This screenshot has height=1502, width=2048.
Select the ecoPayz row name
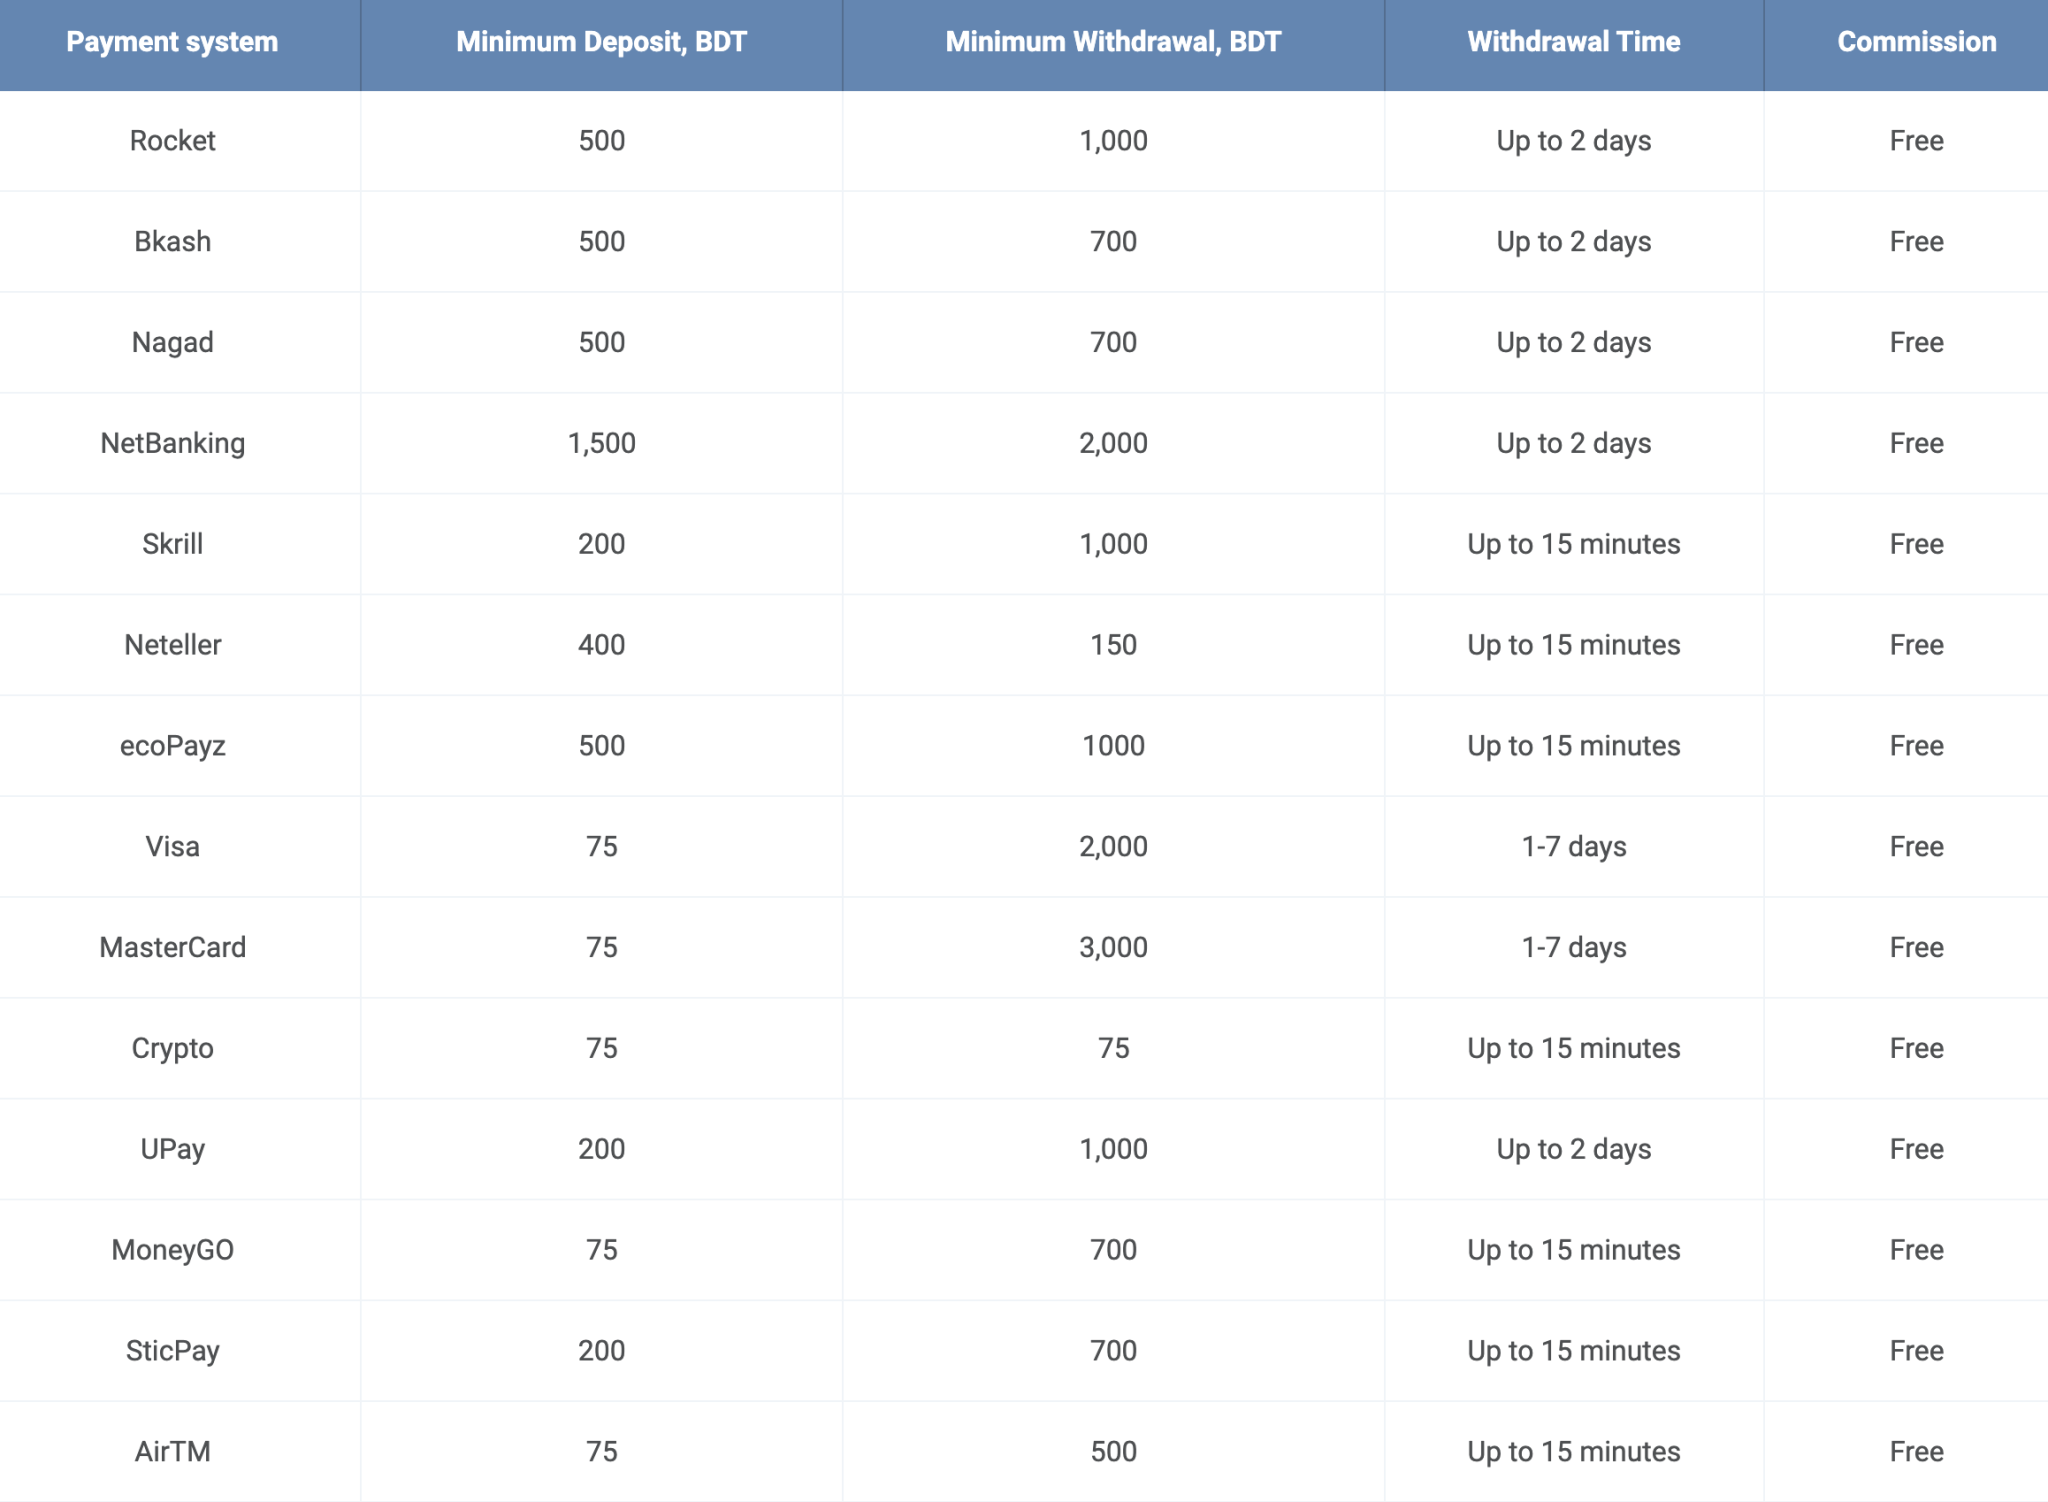click(x=172, y=746)
